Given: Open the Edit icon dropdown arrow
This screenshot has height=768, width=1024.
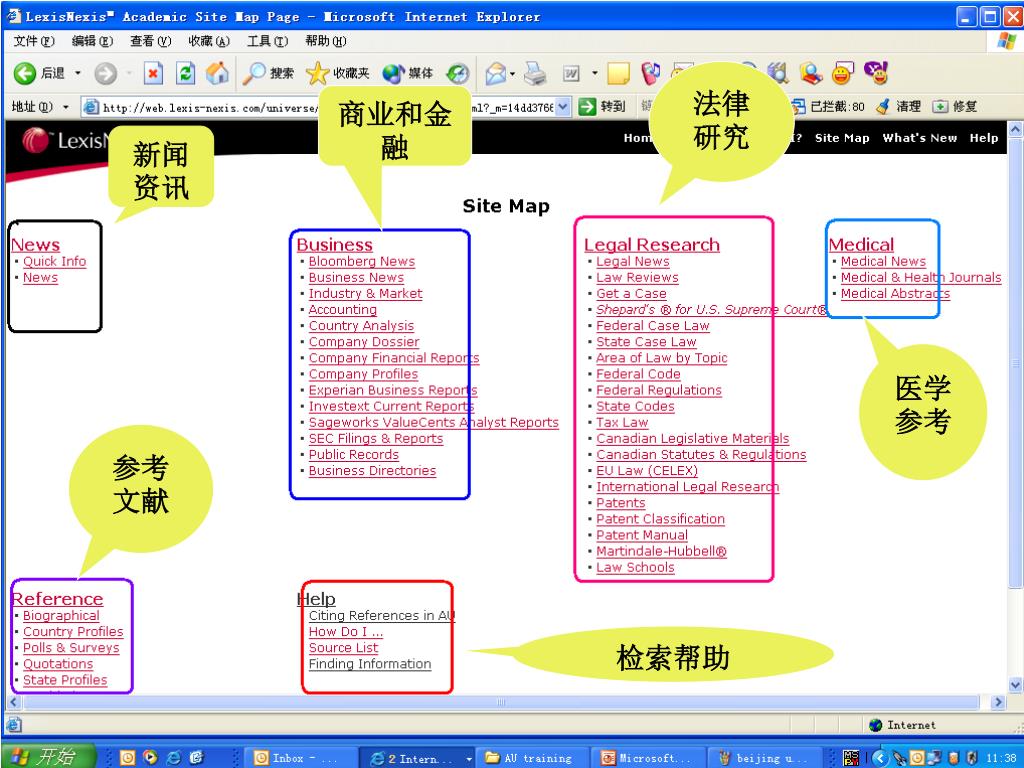Looking at the screenshot, I should 594,73.
